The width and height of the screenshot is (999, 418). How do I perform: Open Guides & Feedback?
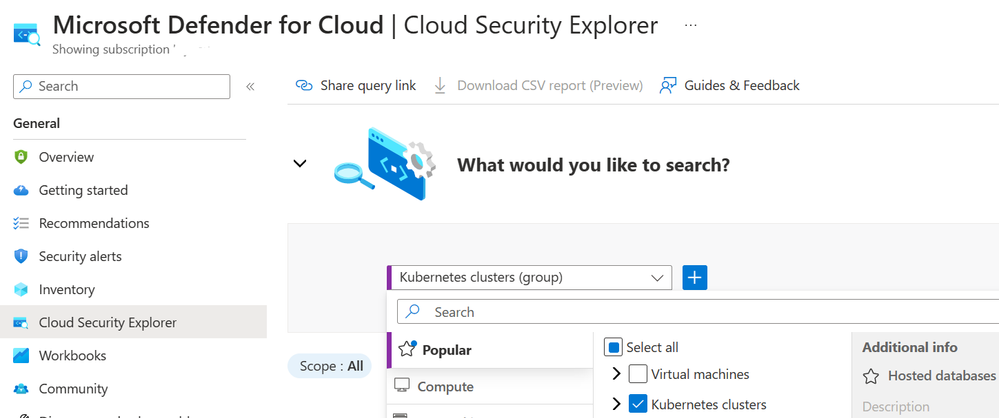point(729,85)
